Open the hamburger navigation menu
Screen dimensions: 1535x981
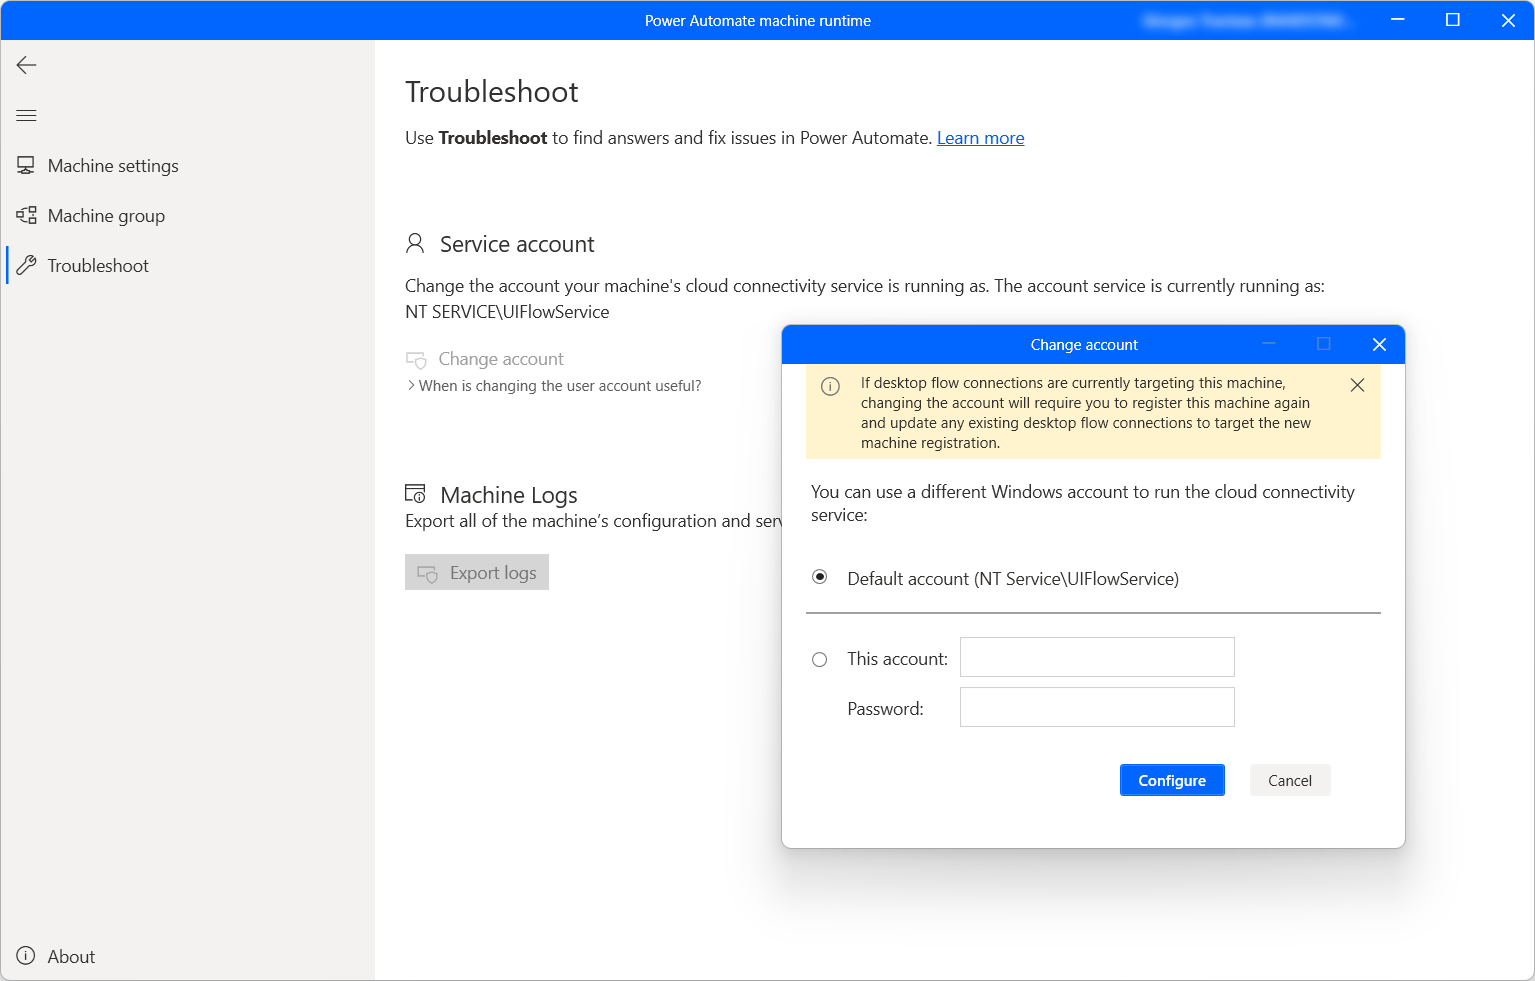pyautogui.click(x=26, y=115)
